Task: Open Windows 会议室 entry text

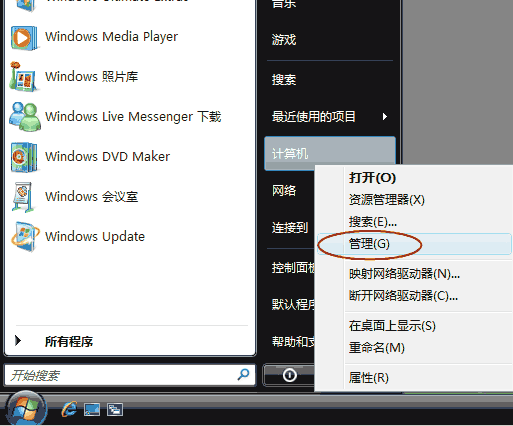Action: [92, 196]
